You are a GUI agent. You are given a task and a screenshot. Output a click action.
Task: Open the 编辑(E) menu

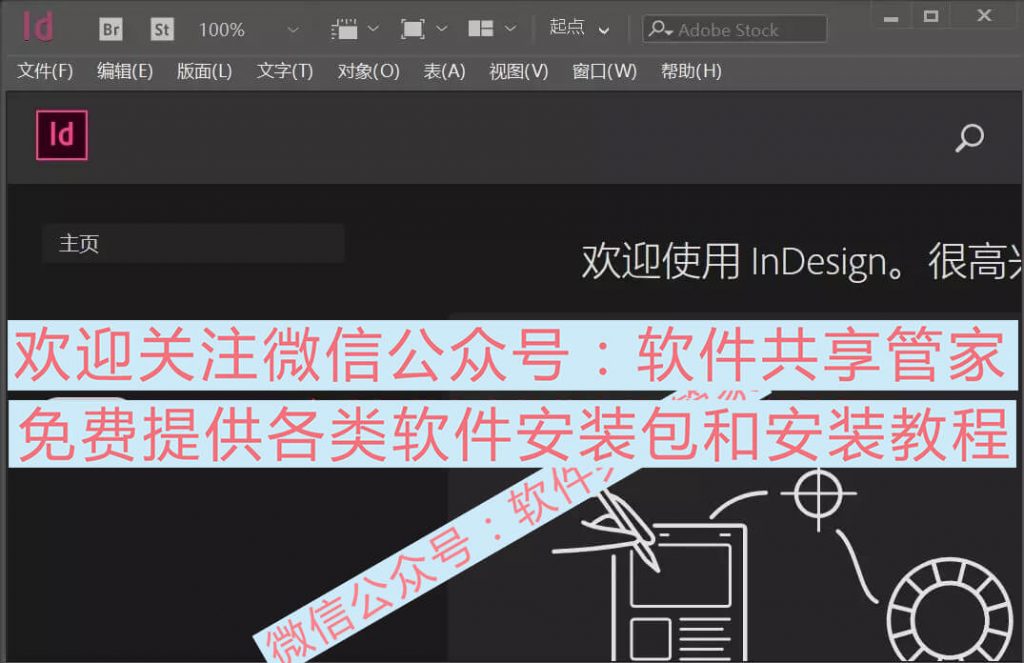pos(125,71)
